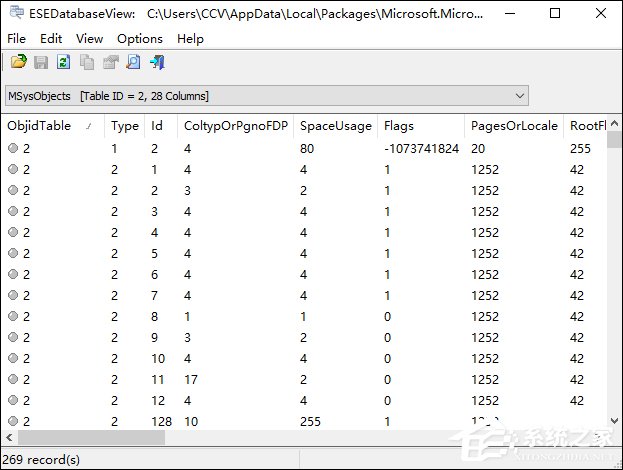
Task: Select the first row's grey bullet icon
Action: coord(13,148)
